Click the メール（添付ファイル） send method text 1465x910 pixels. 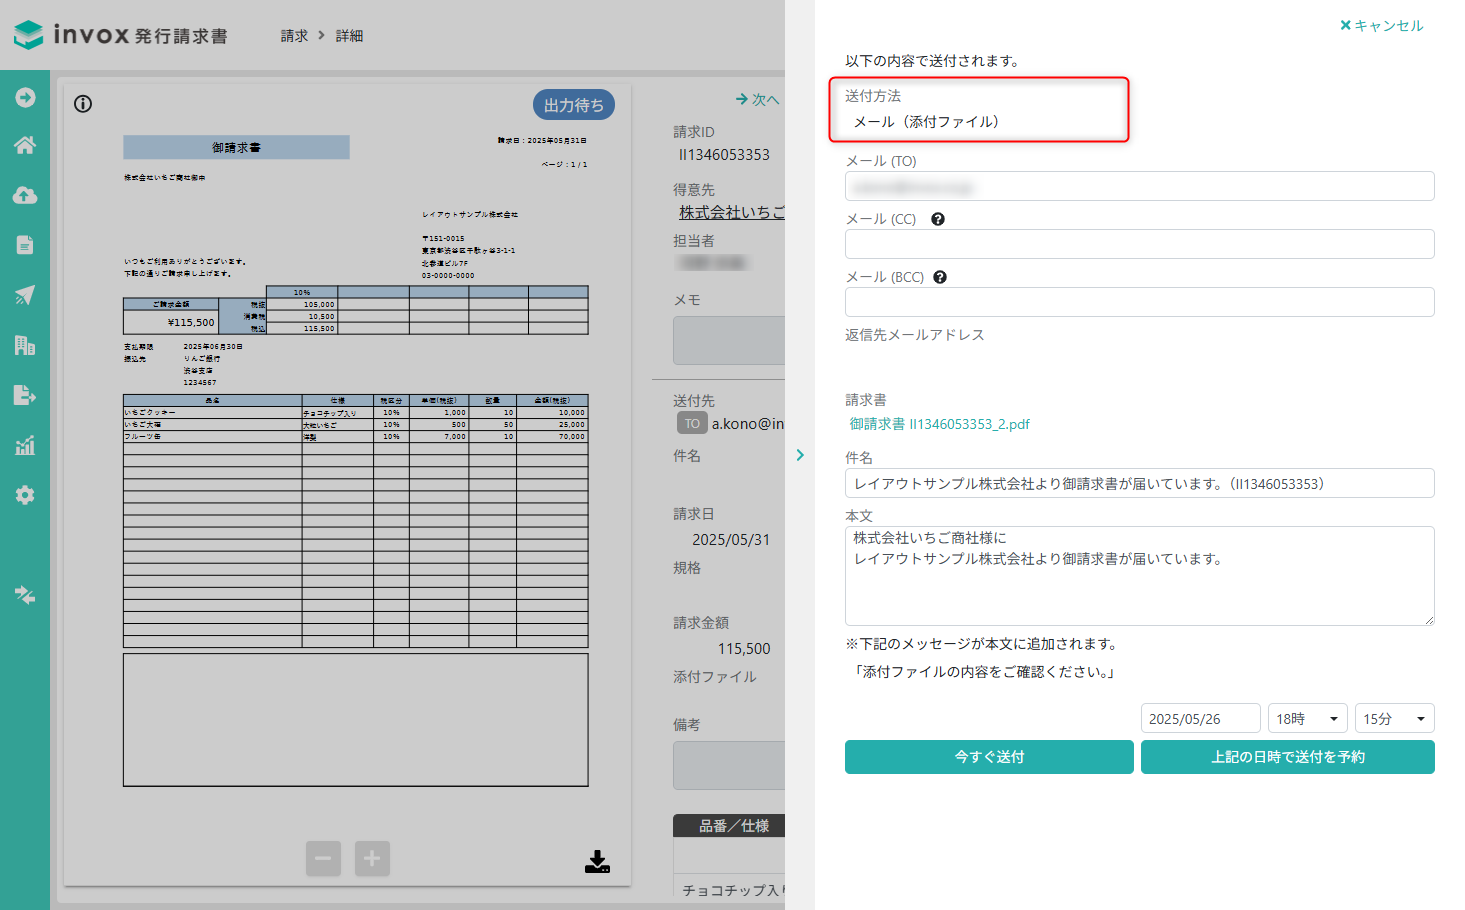[926, 122]
